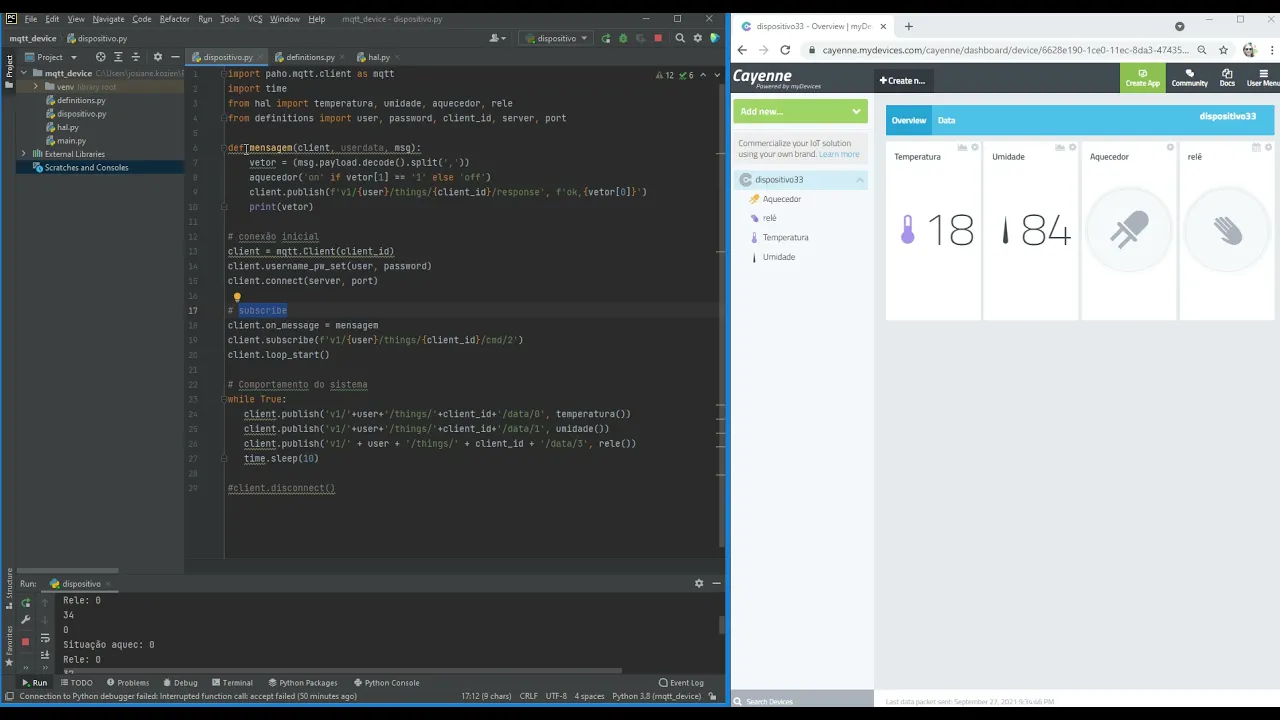Open the Temperatura widget settings gear
Image resolution: width=1280 pixels, height=720 pixels.
[975, 147]
